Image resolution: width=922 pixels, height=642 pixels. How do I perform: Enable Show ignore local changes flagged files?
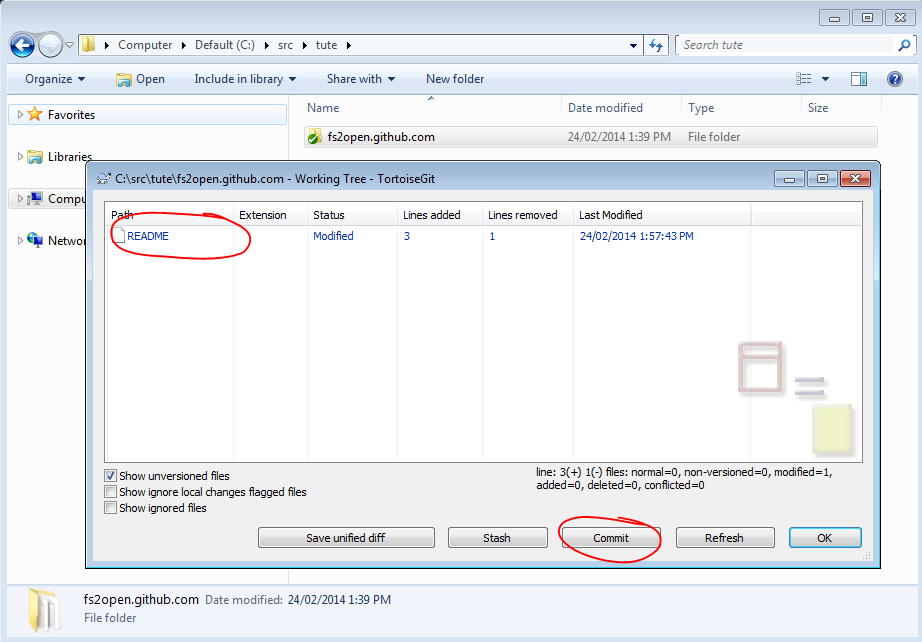pos(111,492)
